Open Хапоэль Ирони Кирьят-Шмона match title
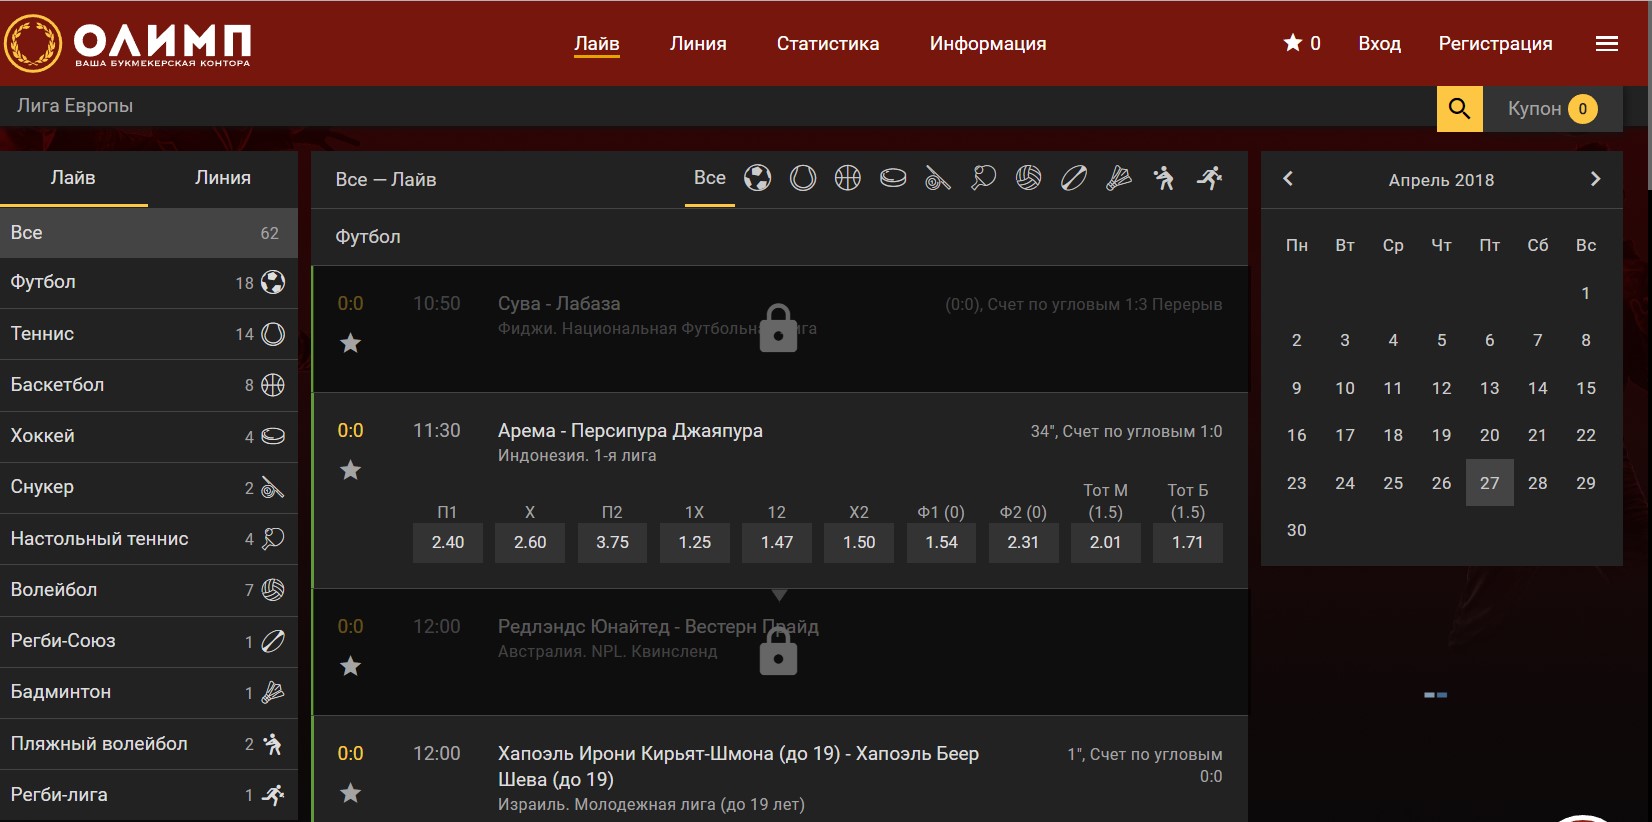This screenshot has height=822, width=1652. [738, 766]
